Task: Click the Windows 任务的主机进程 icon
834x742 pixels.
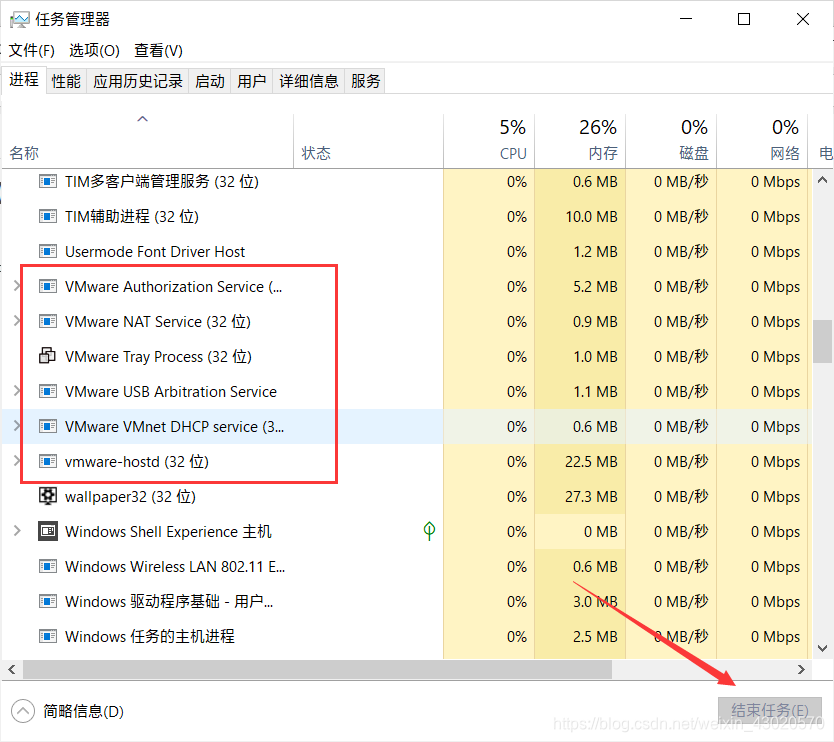Action: point(48,636)
